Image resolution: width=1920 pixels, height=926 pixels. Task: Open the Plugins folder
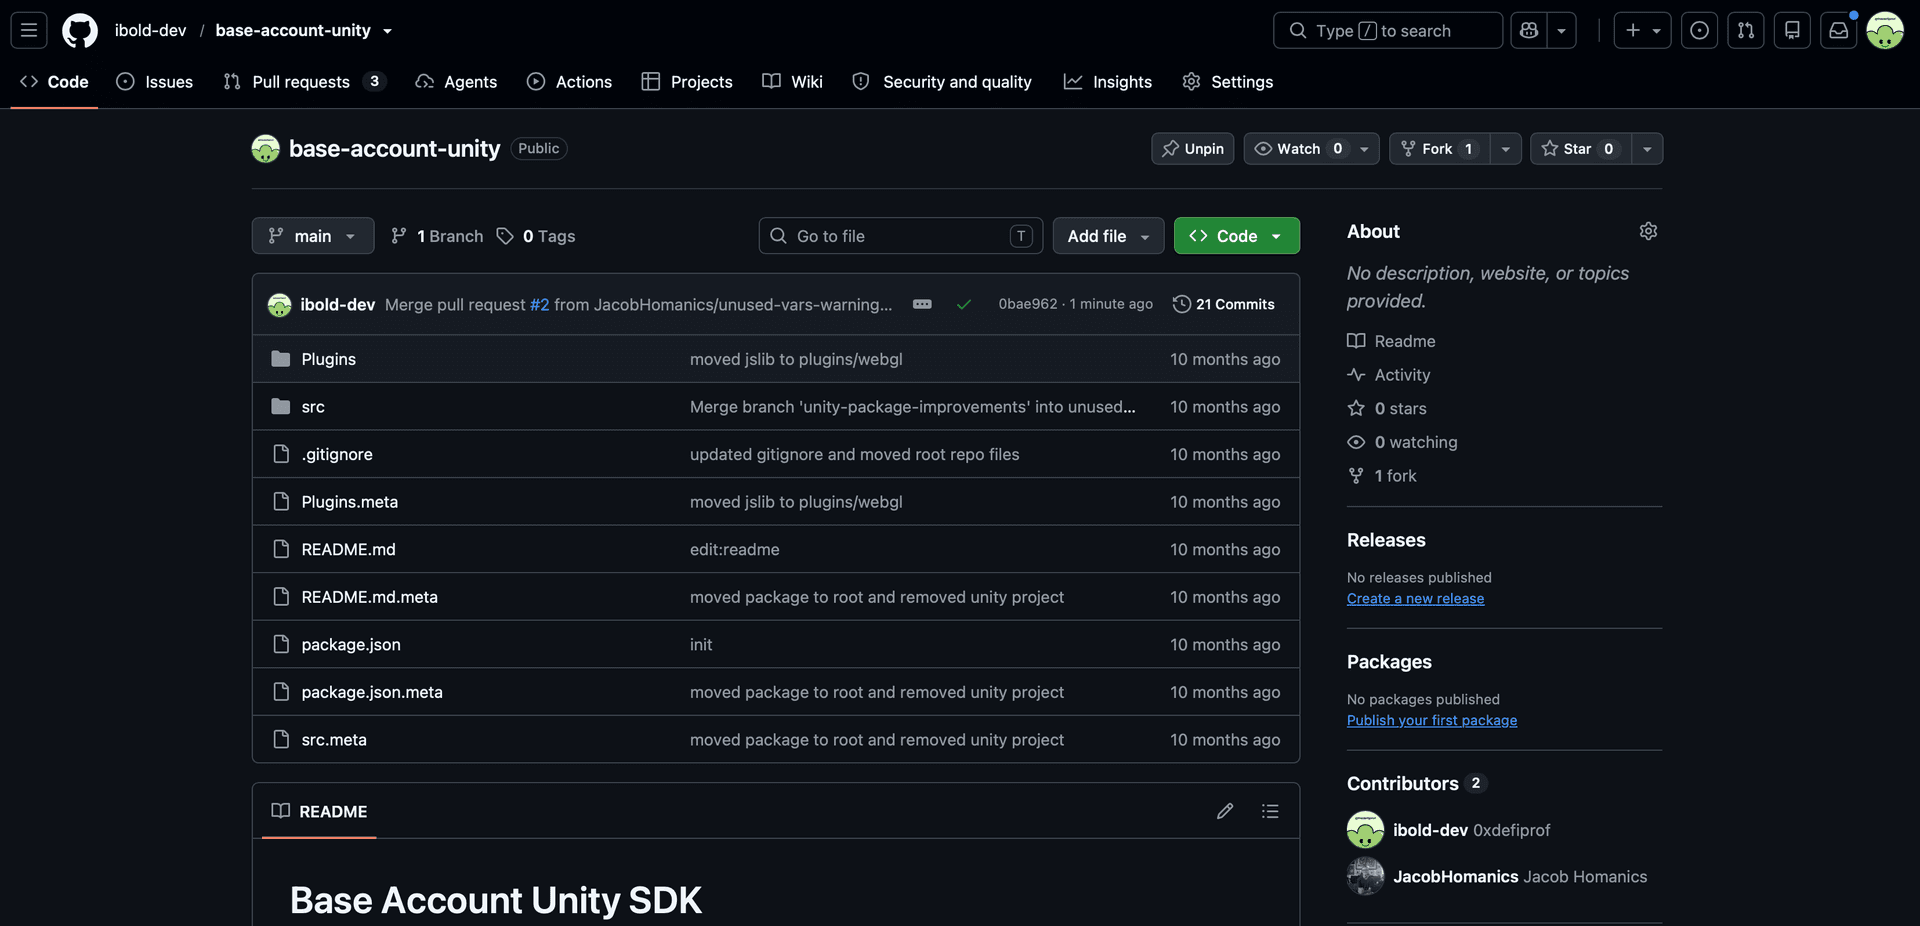click(328, 359)
